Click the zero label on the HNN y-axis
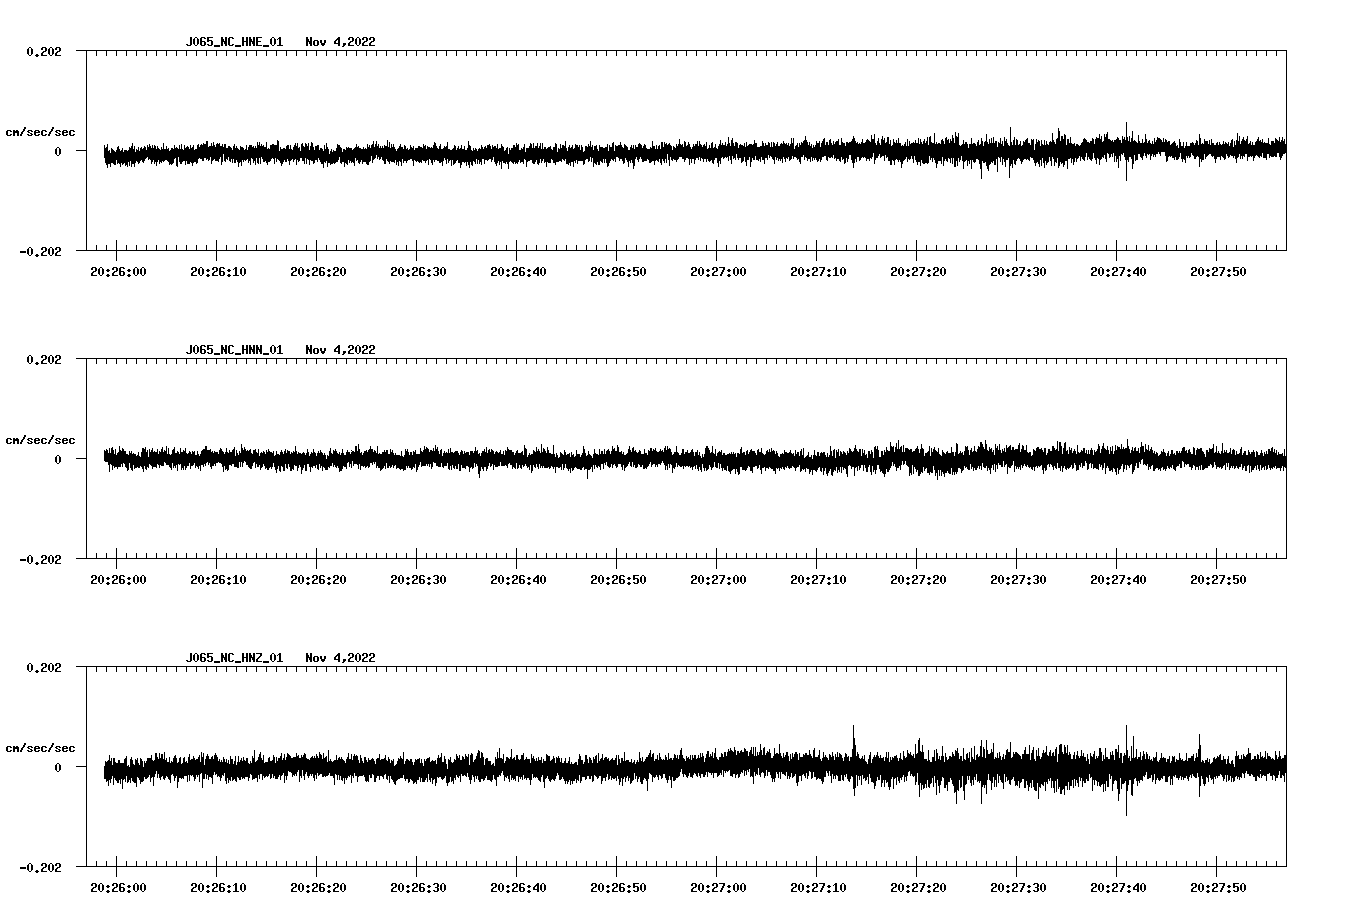Screen dimensions: 1358x924 [x=58, y=459]
